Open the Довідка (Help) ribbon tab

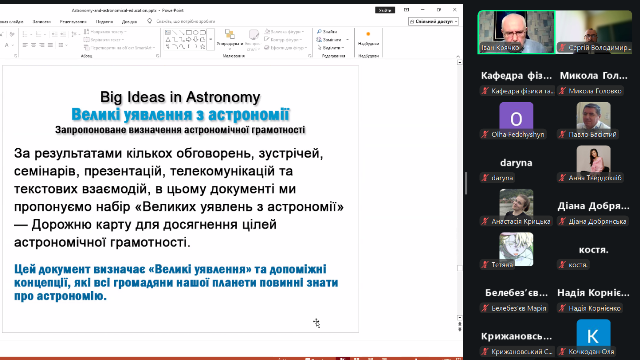pyautogui.click(x=129, y=21)
